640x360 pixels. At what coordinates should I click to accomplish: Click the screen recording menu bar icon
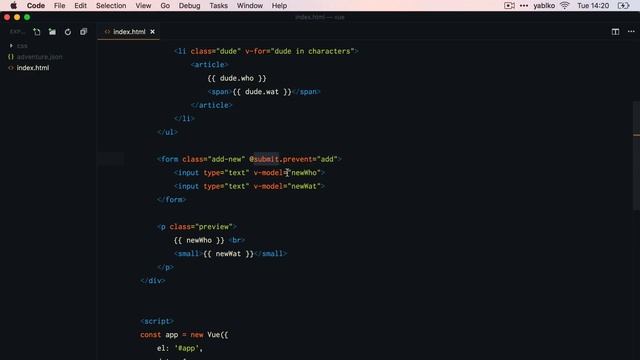509,6
